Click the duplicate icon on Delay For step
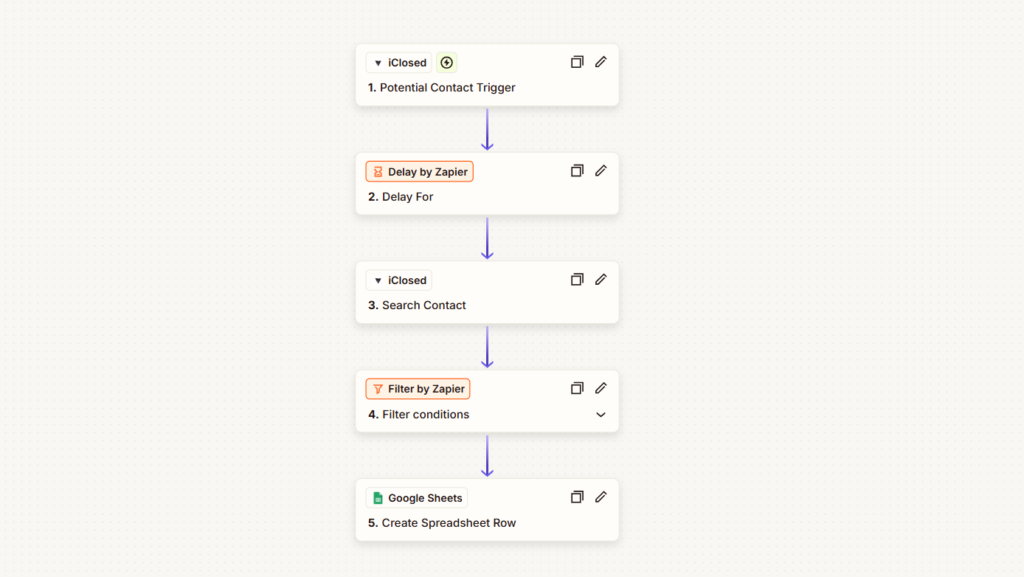Screen dimensions: 1024x577 point(577,171)
